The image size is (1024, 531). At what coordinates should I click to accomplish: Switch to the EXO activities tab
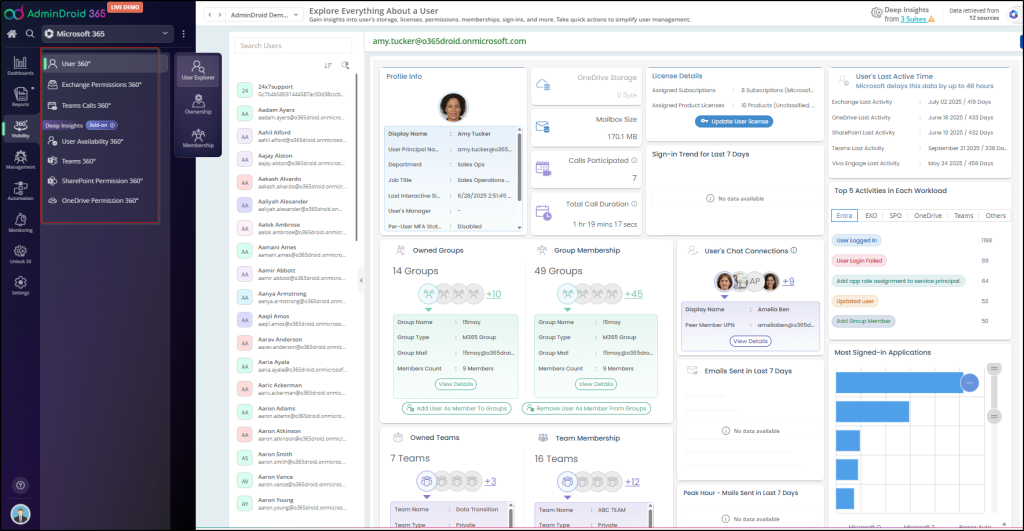[x=871, y=216]
